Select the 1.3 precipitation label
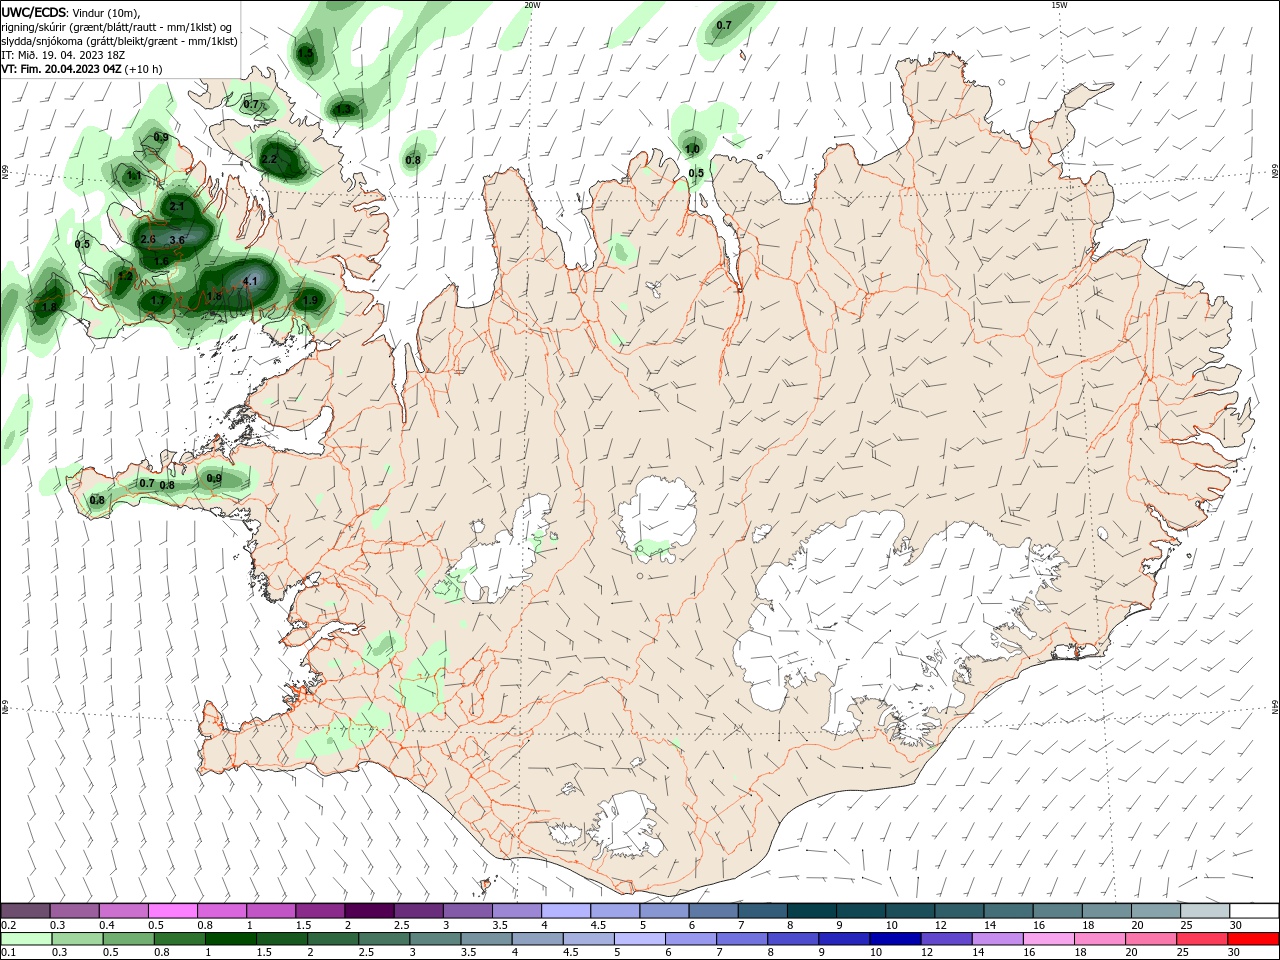The width and height of the screenshot is (1280, 960). tap(344, 109)
